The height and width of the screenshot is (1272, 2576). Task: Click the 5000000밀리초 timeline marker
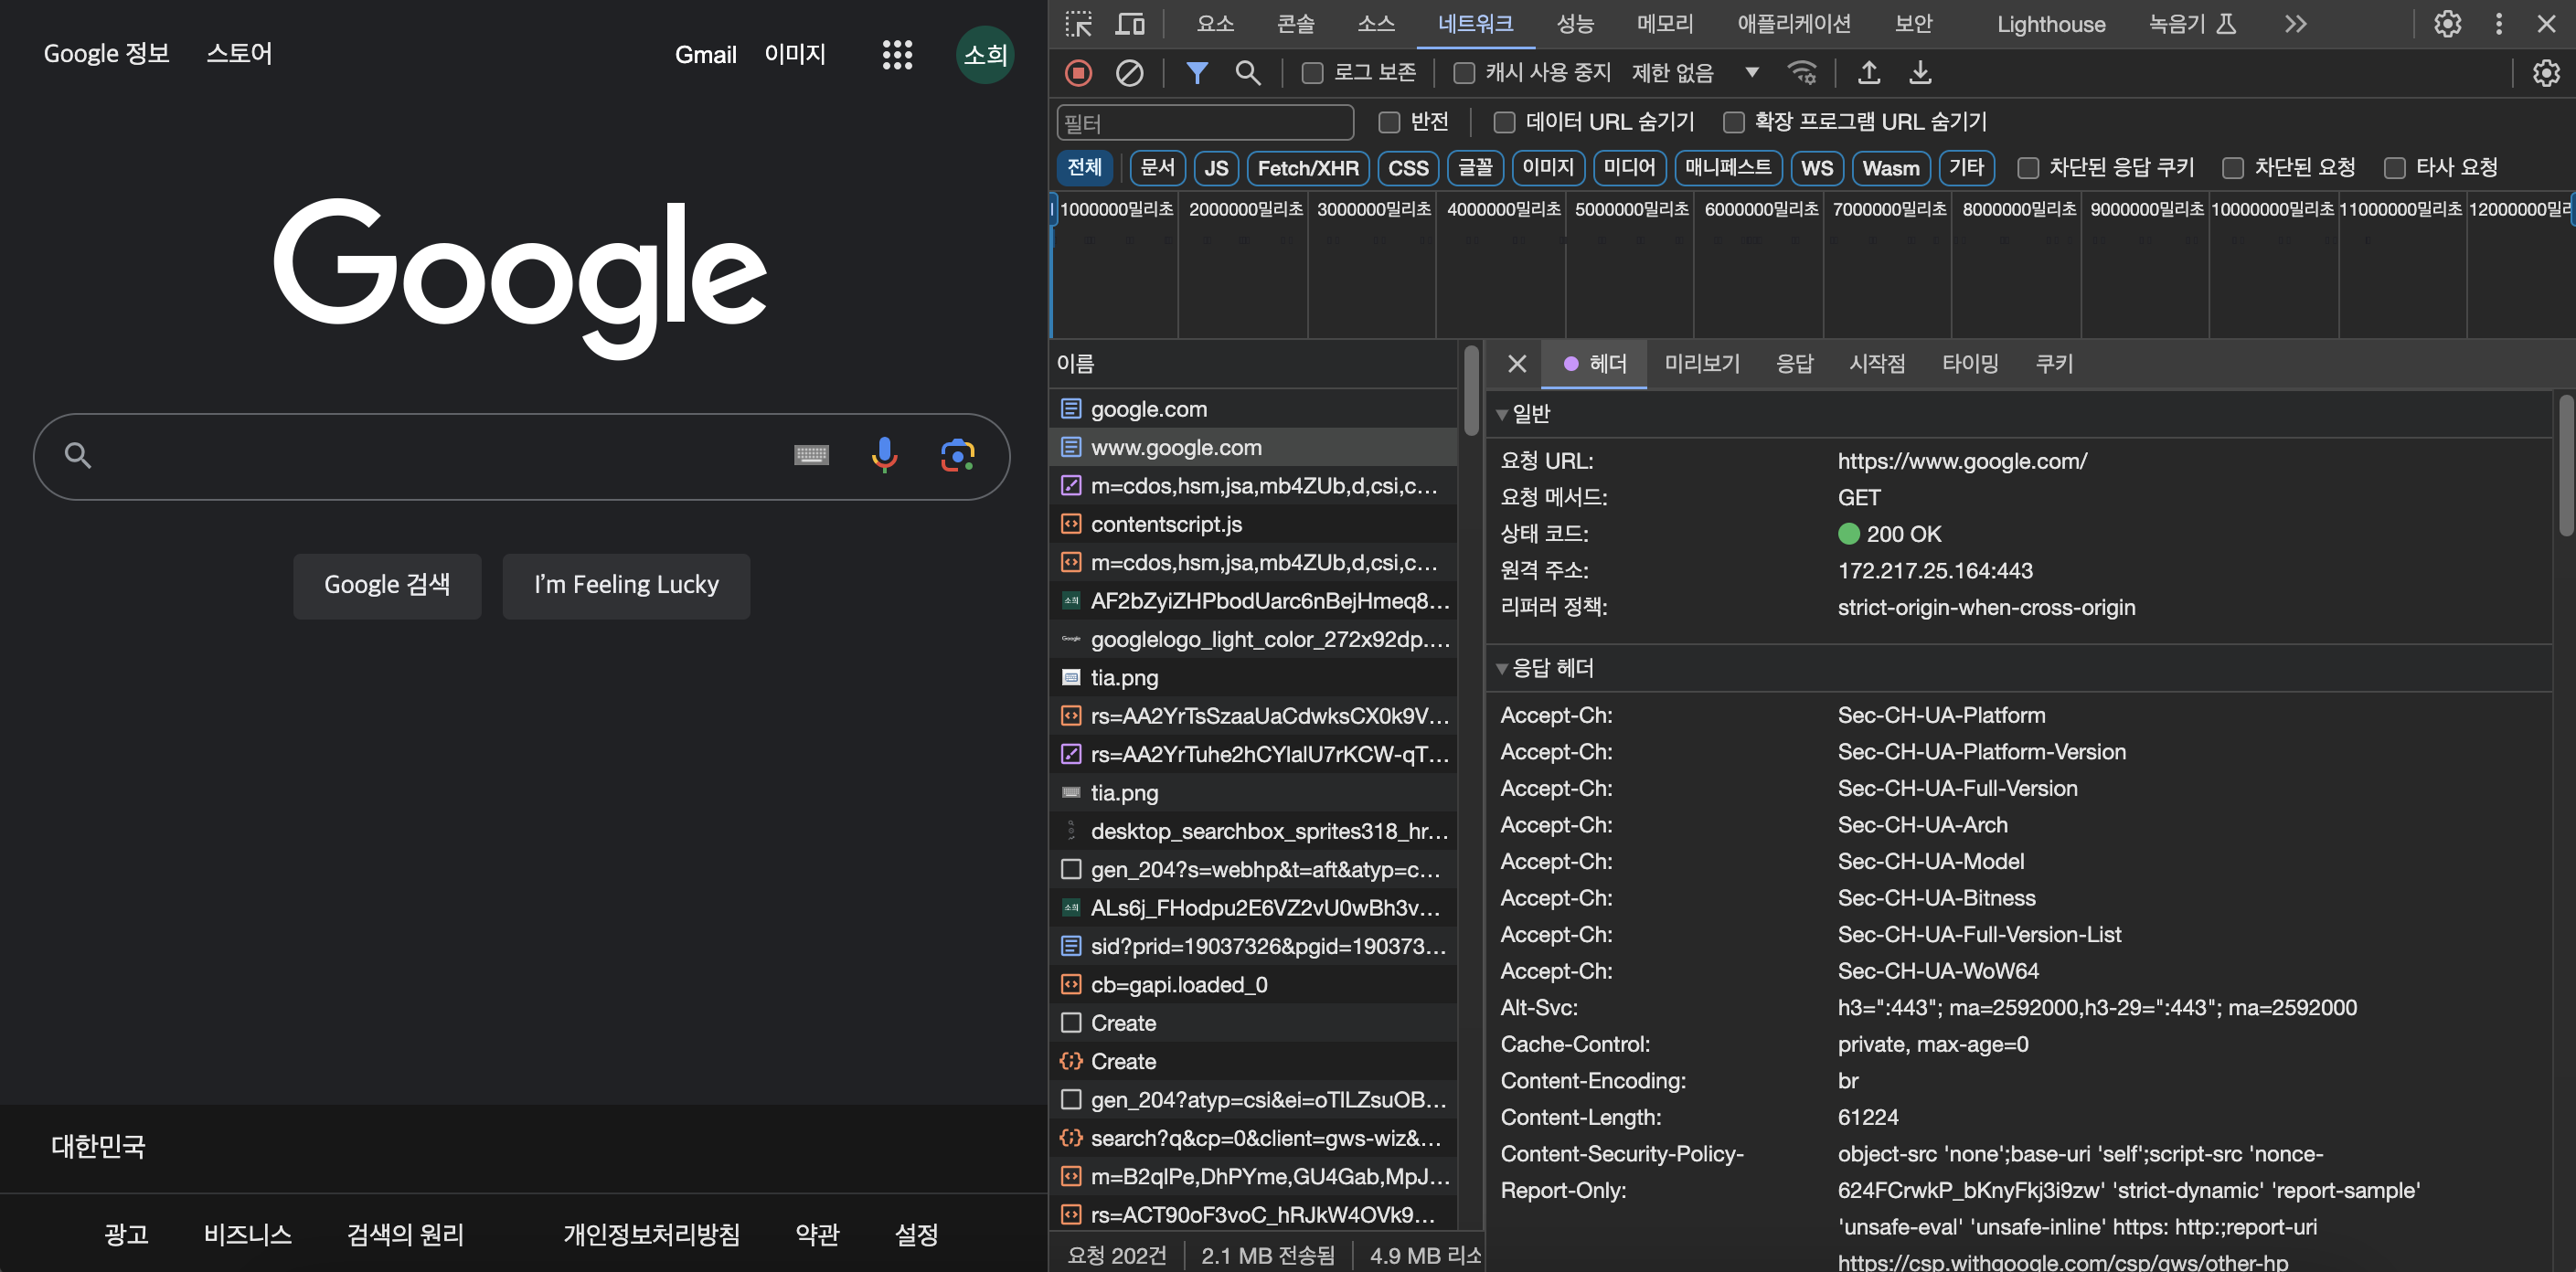click(1631, 209)
